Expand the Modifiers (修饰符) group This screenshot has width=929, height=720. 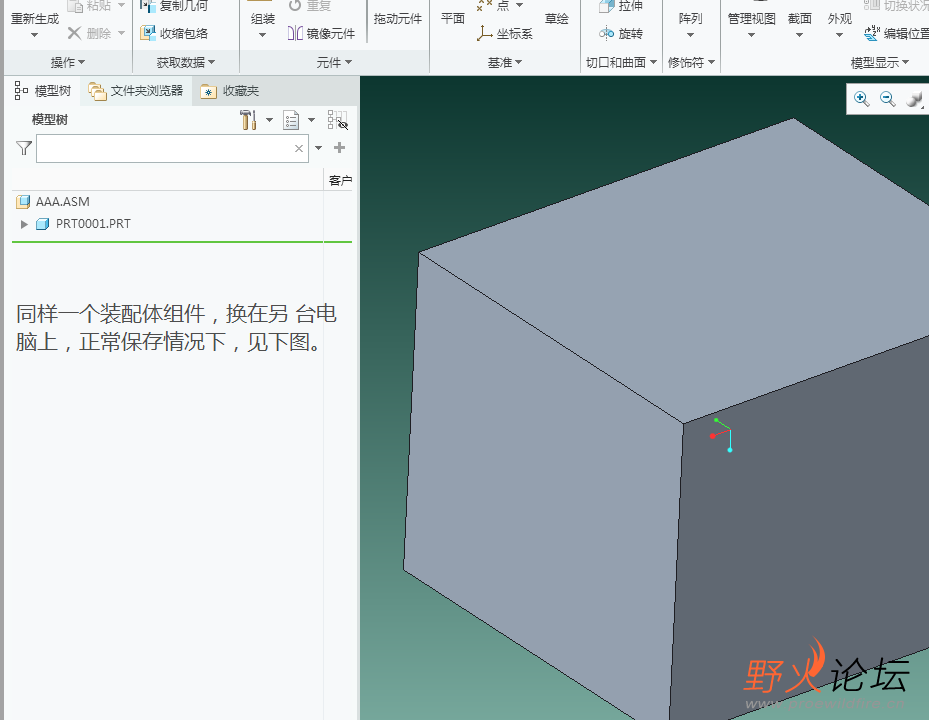pos(691,62)
